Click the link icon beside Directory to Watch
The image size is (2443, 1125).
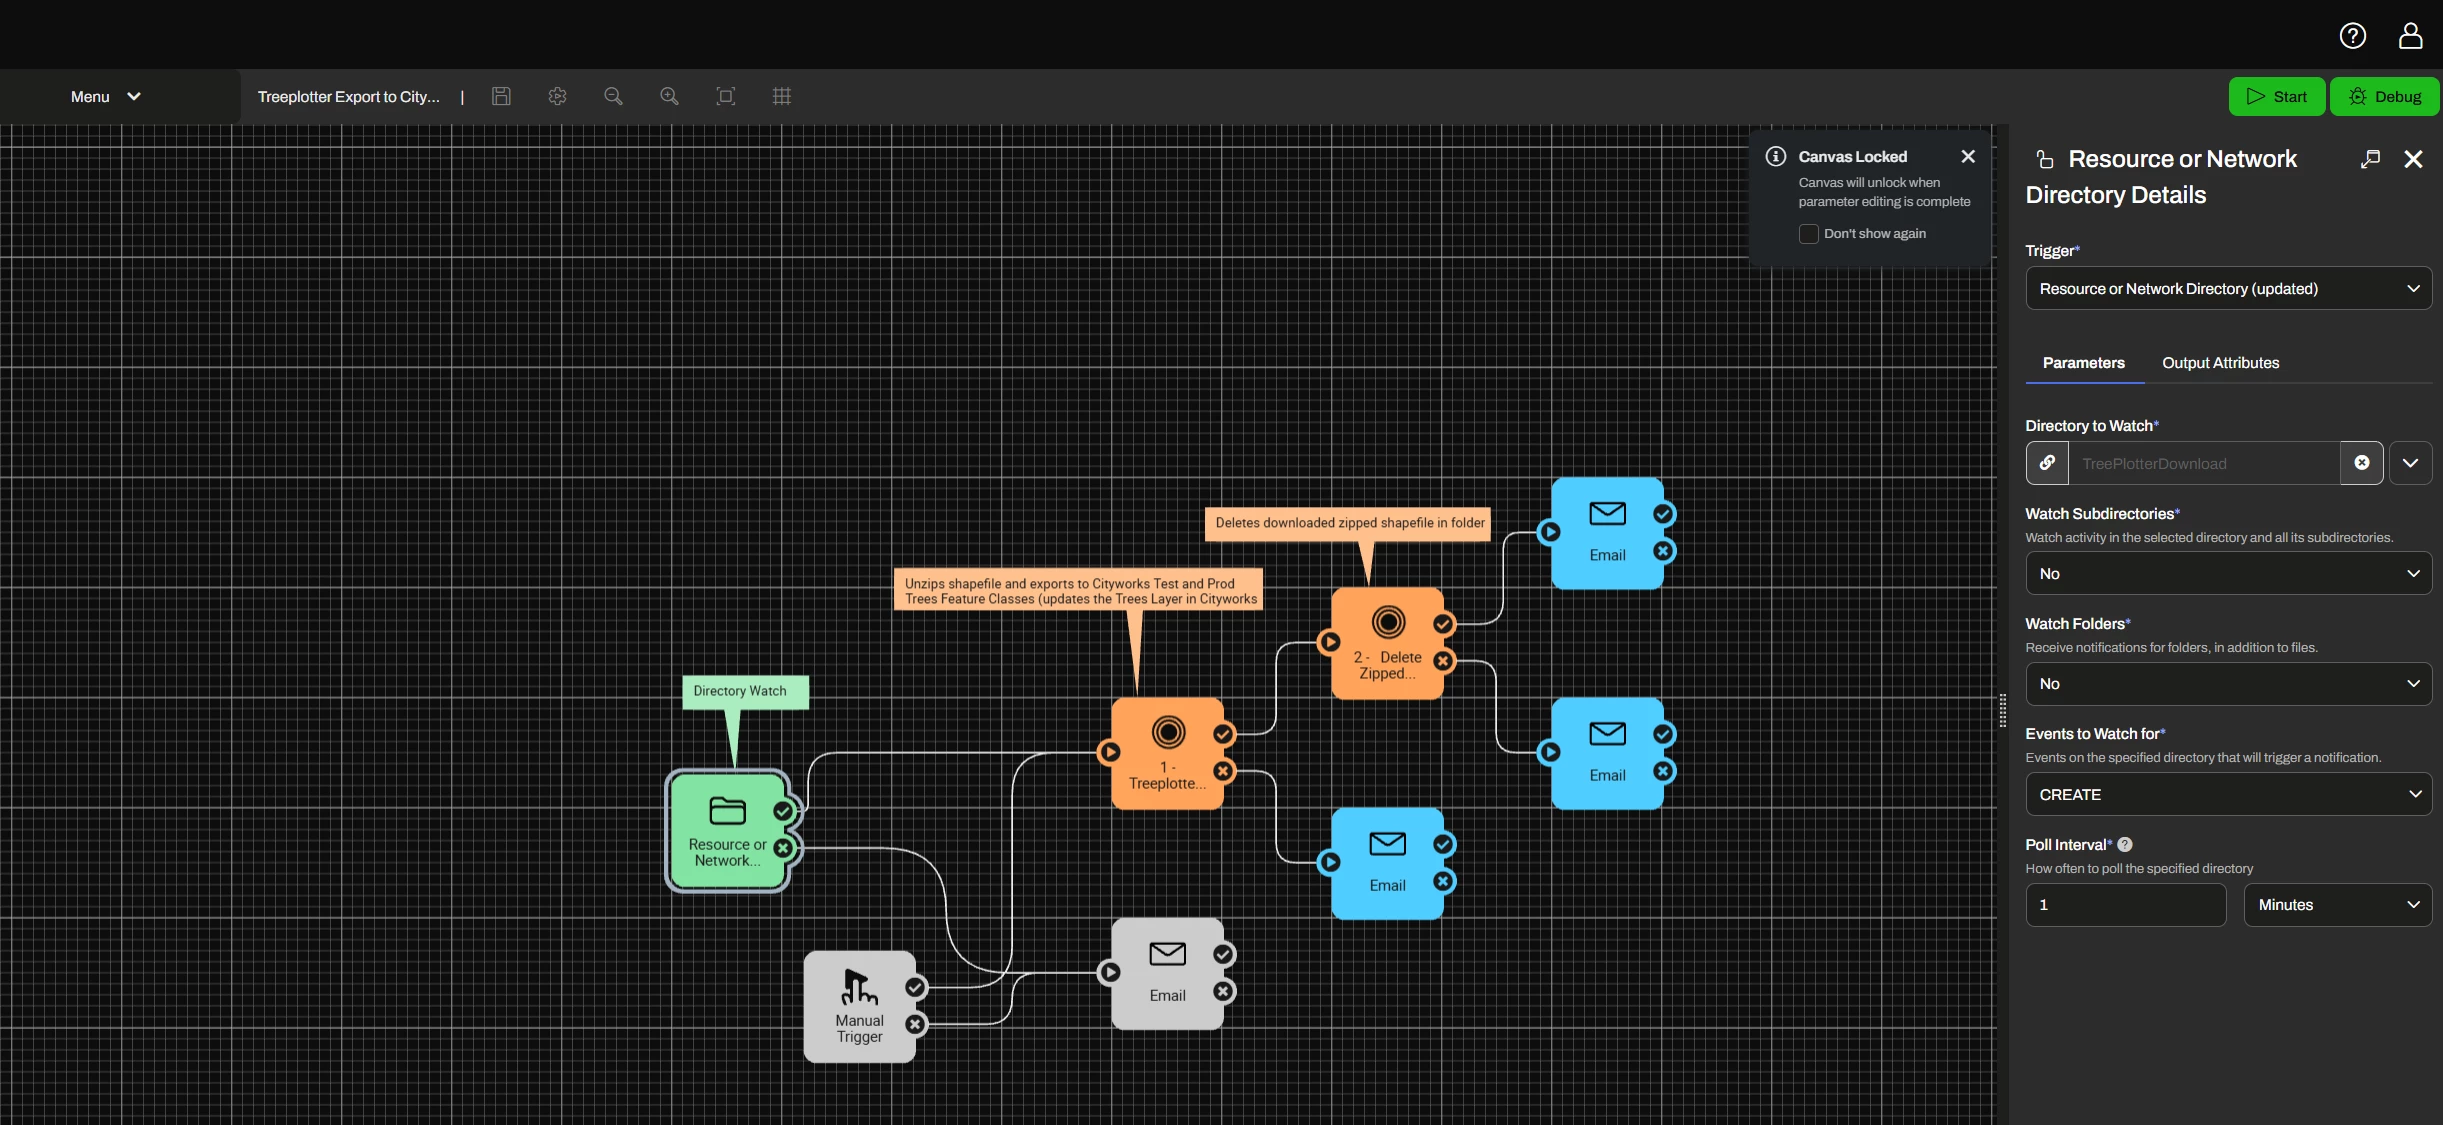2047,463
